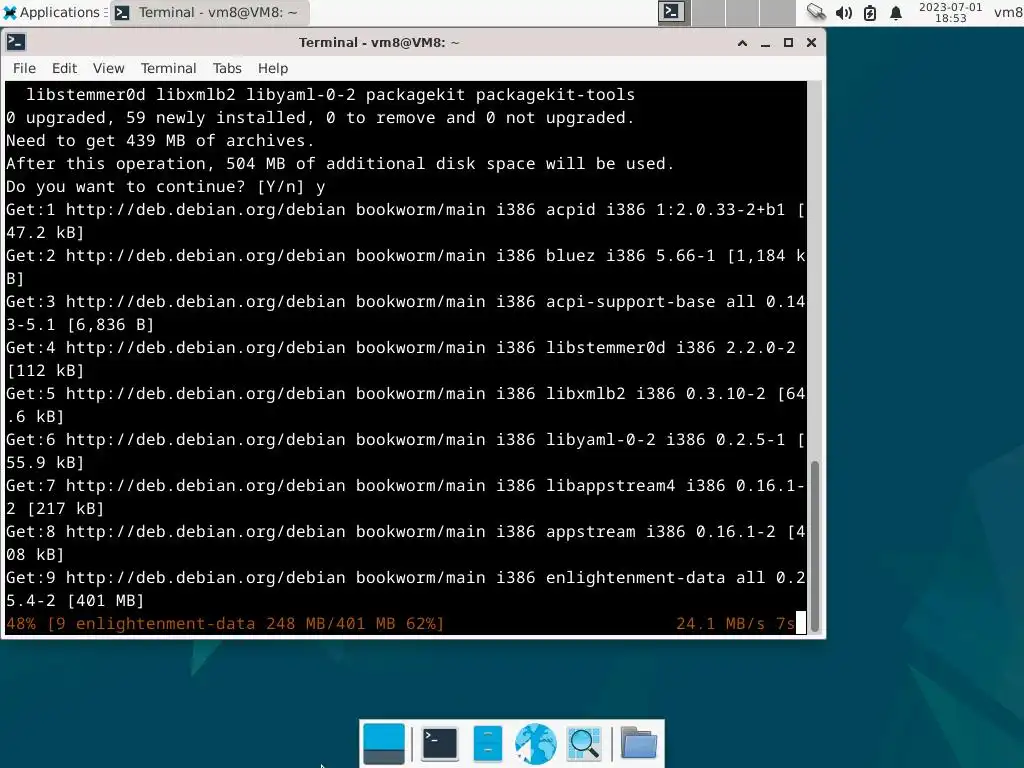
Task: Open the vm8 user menu in panel
Action: (1008, 12)
